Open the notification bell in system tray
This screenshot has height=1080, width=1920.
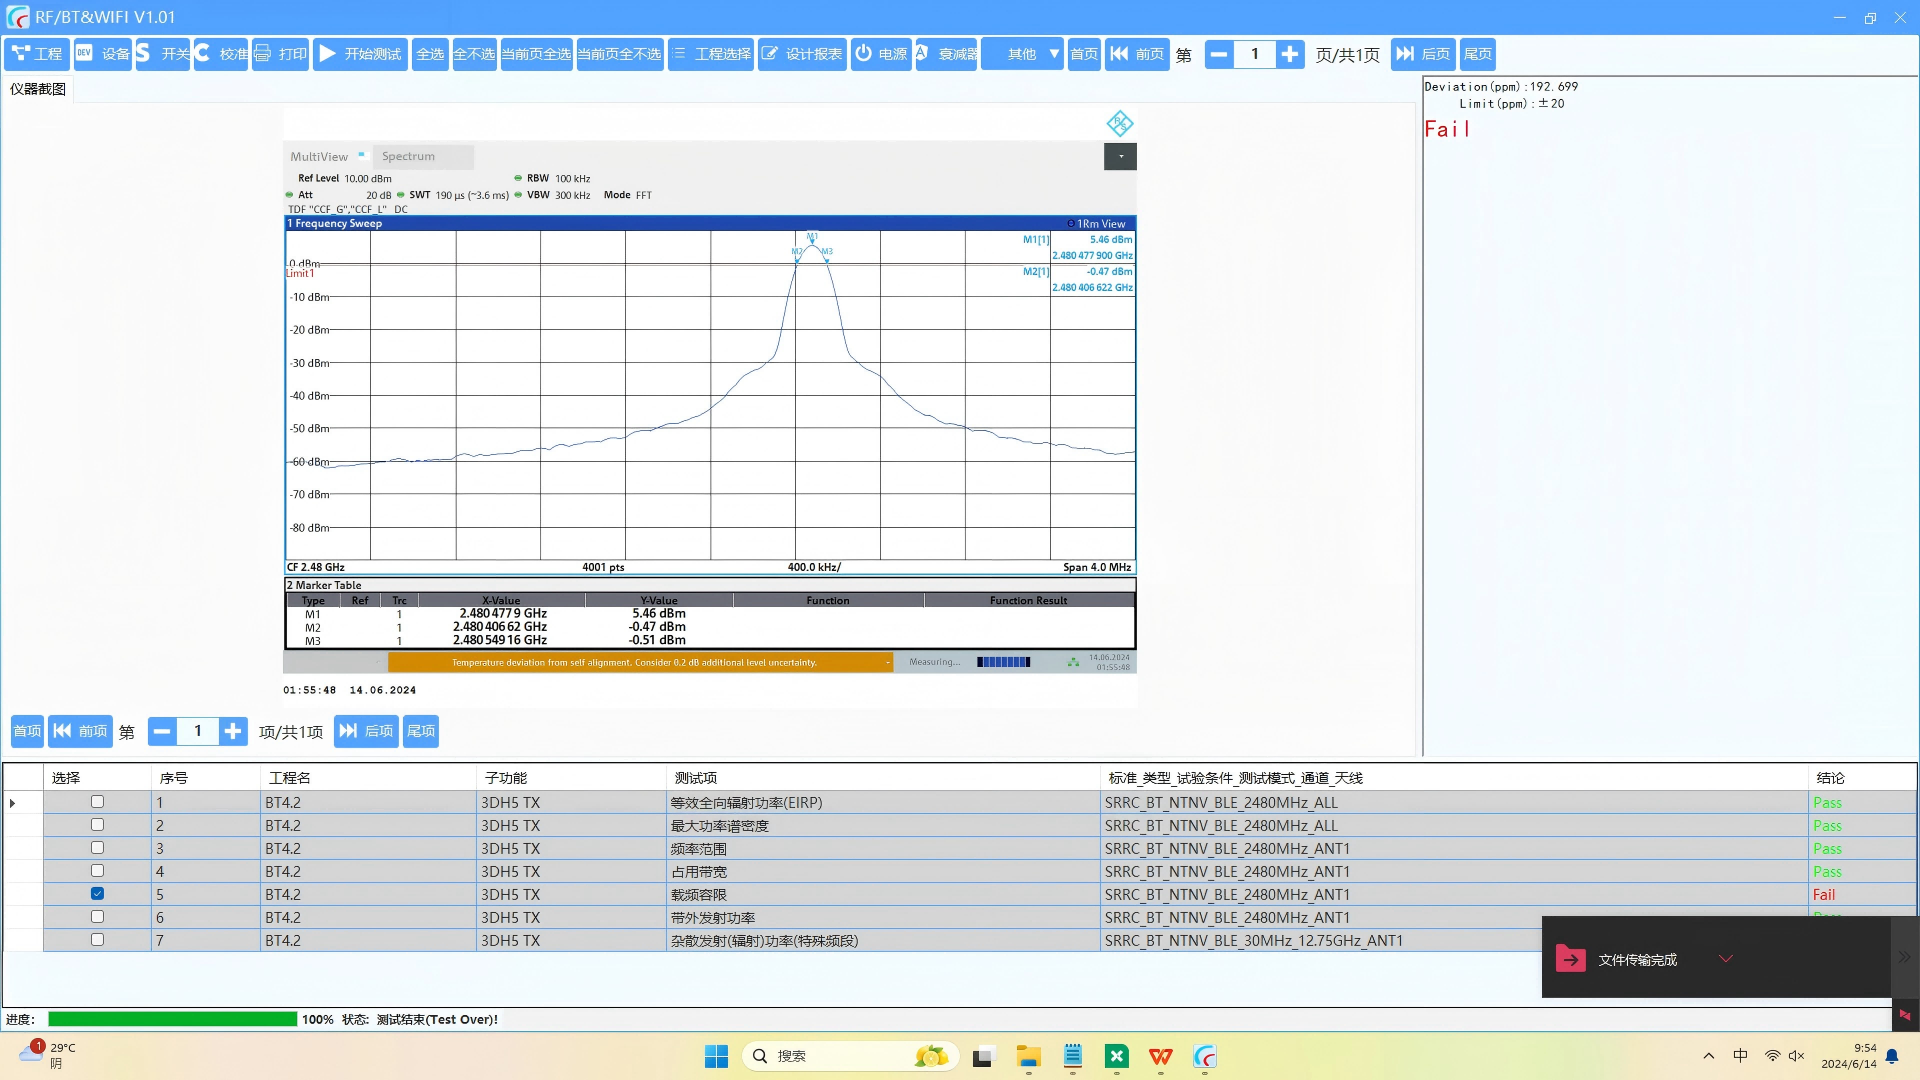[x=1892, y=1056]
